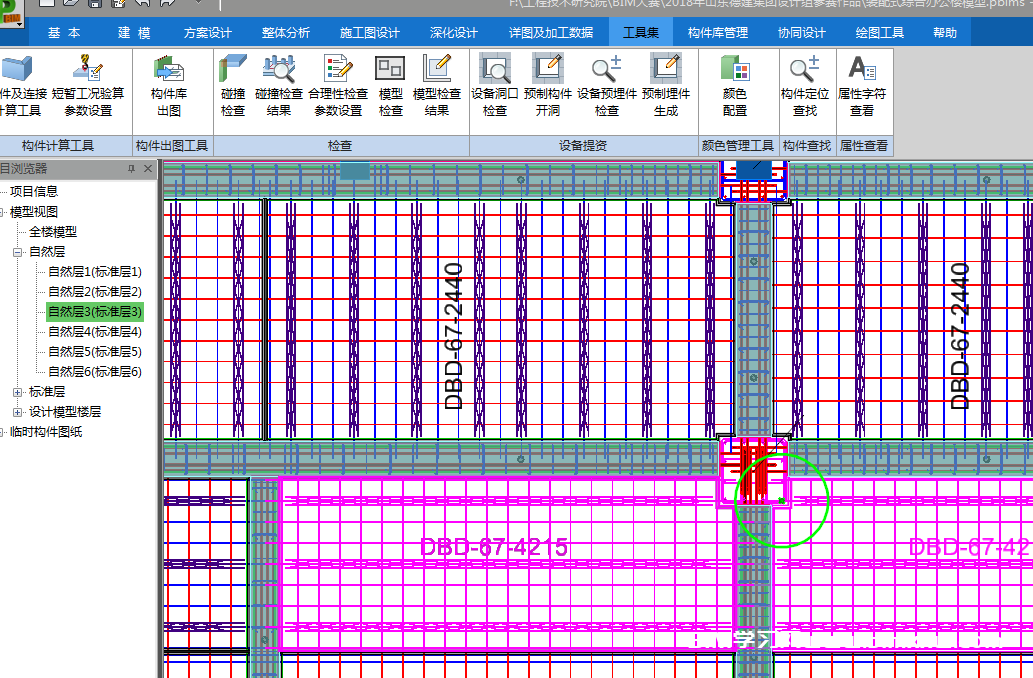Open the 施工图设计 ribbon tab
This screenshot has width=1033, height=678.
pos(369,33)
